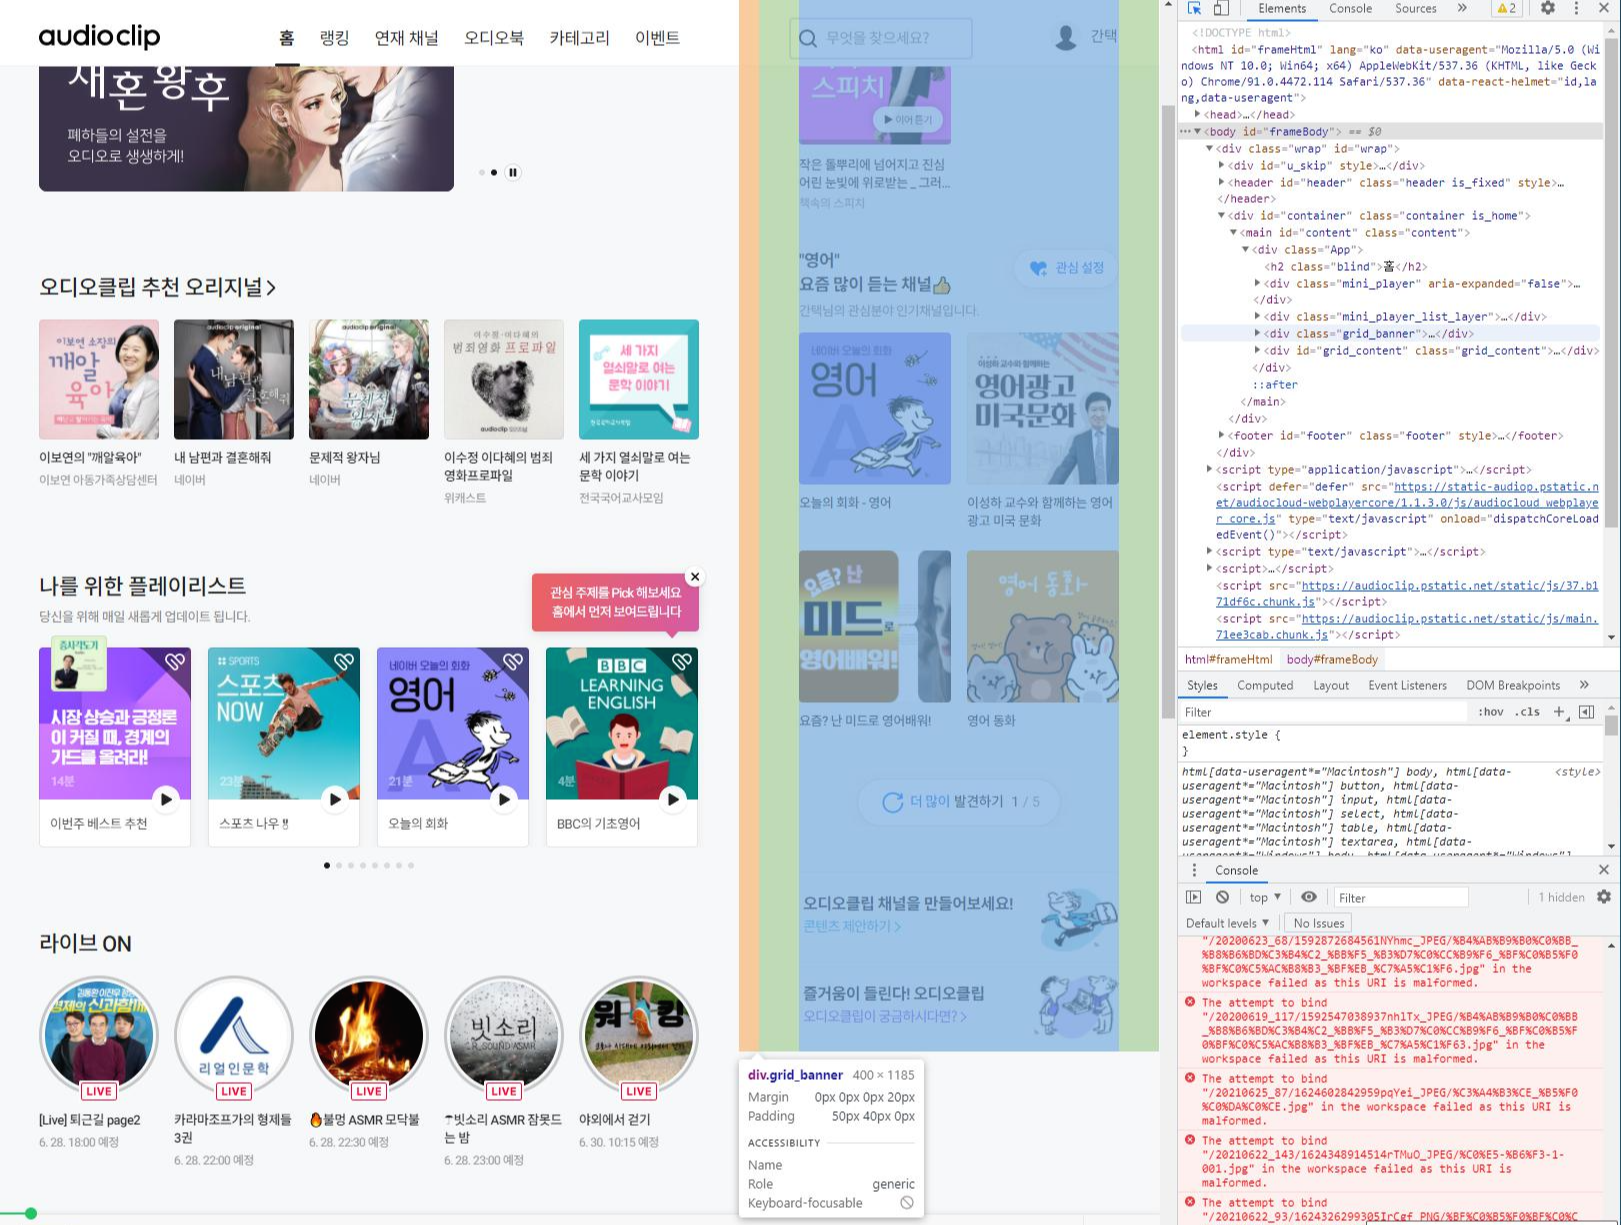Open the 빗소리 ASMR live channel thumbnail
The height and width of the screenshot is (1225, 1621).
[503, 1036]
